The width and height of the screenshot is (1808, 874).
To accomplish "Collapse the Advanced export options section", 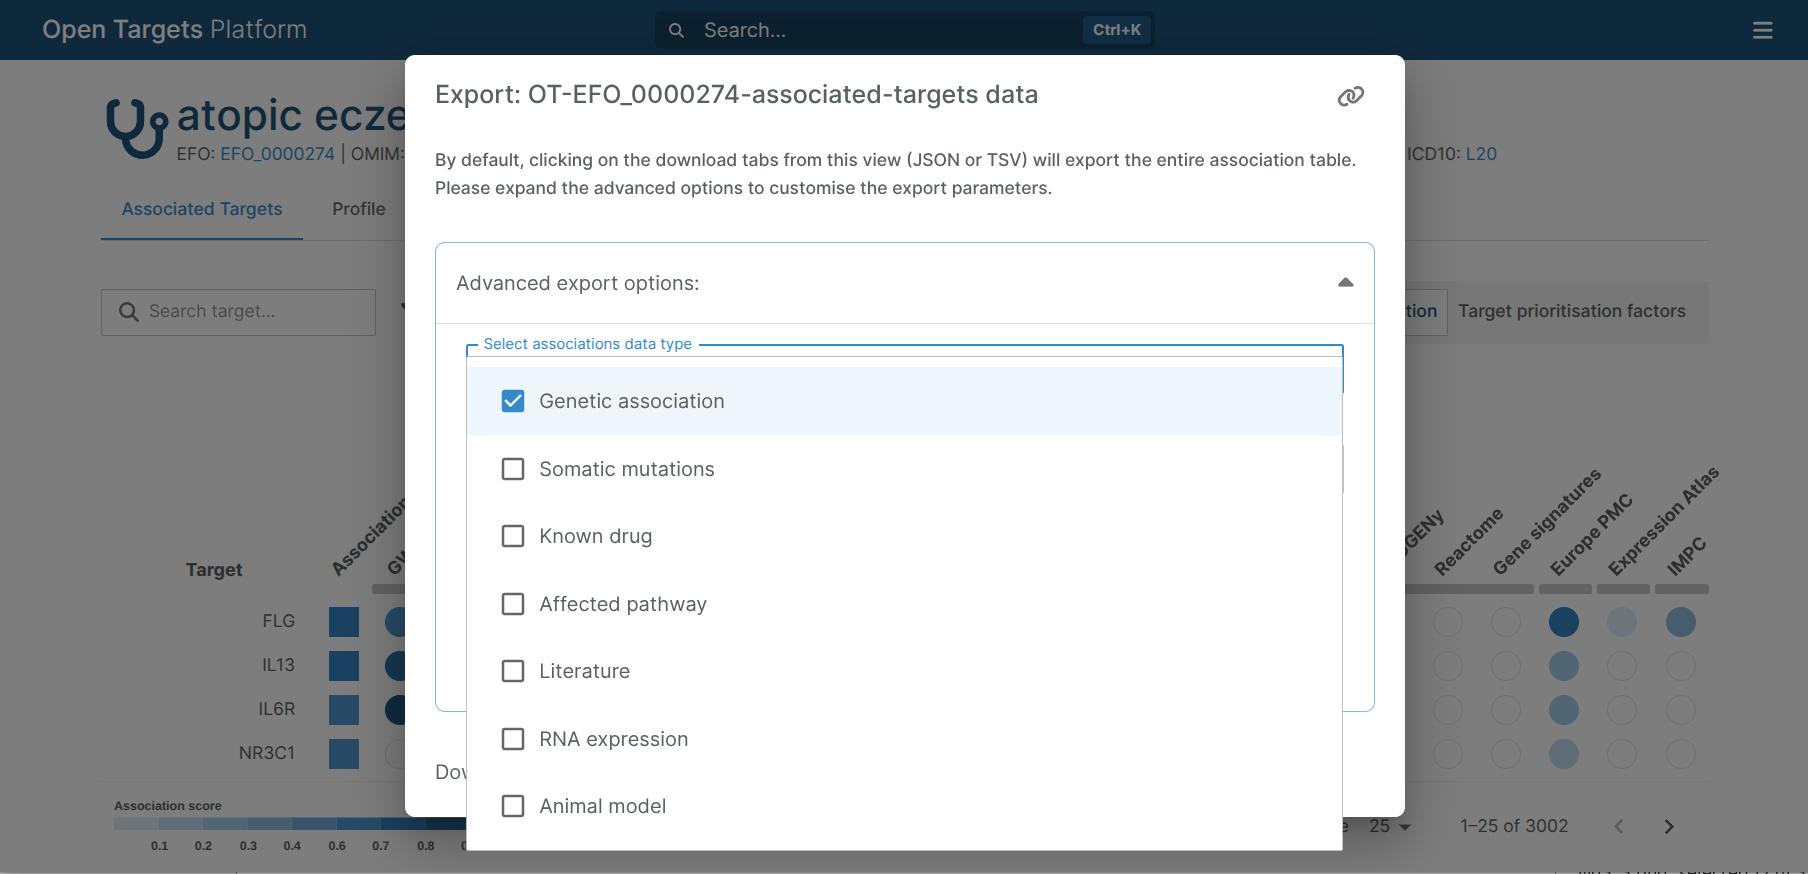I will (1345, 283).
